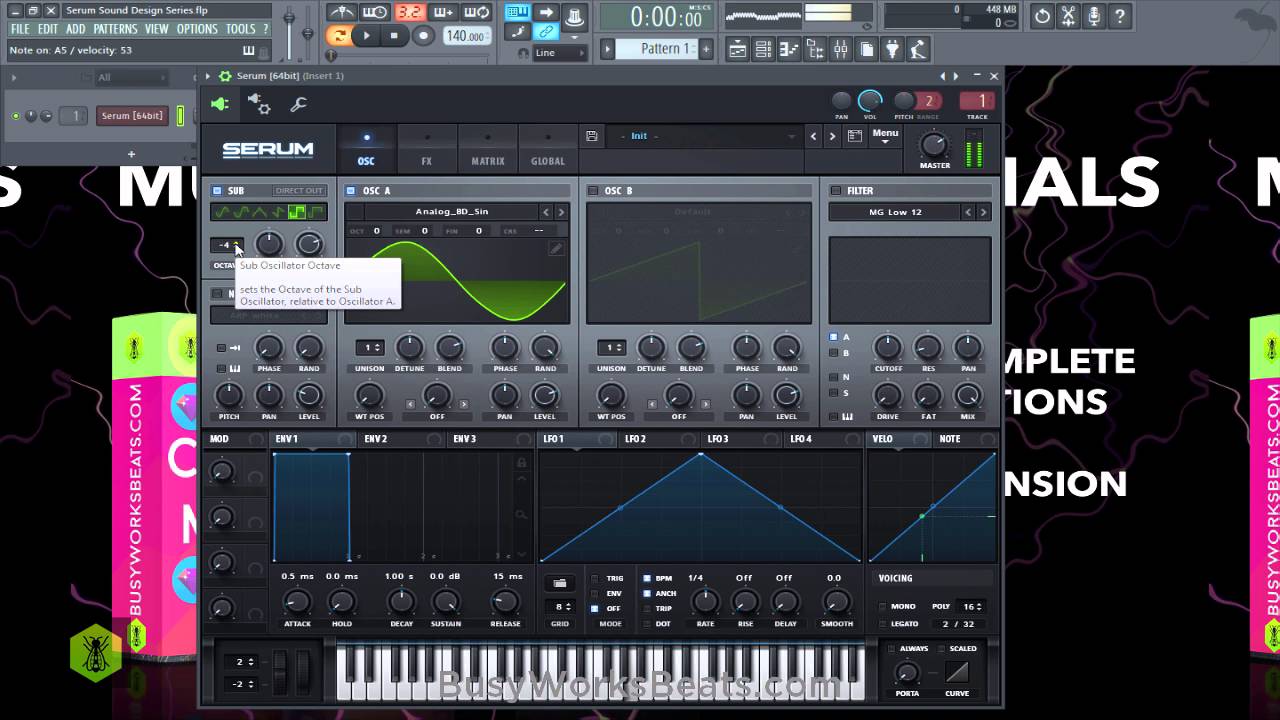This screenshot has width=1280, height=720.
Task: Click the 140.000 tempo field
Action: pyautogui.click(x=465, y=36)
